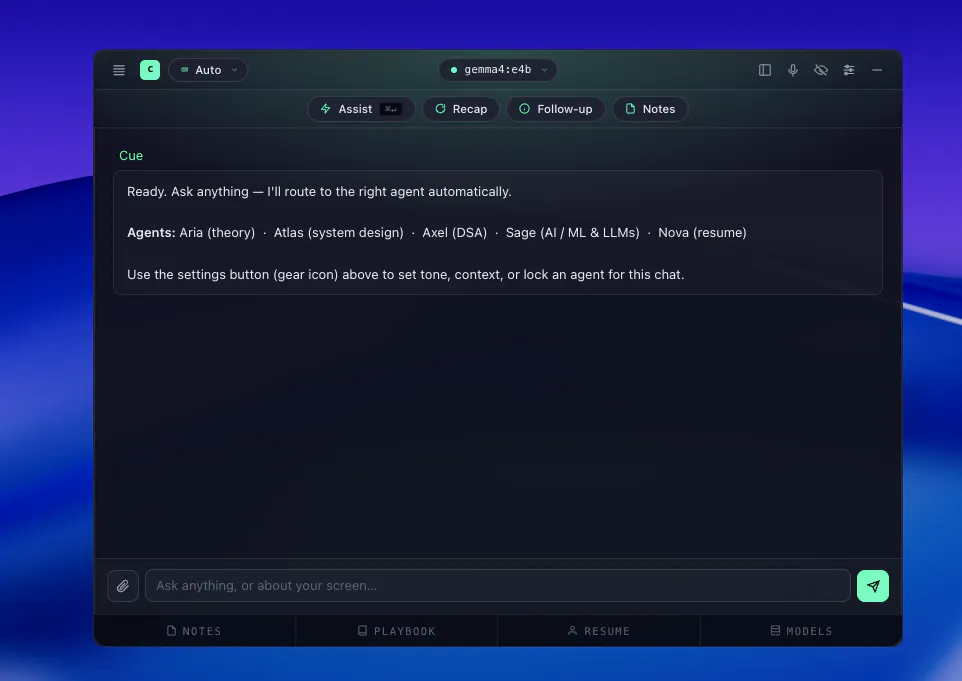Viewport: 962px width, 681px height.
Task: Click the text 'Sage (AI / ML & LLMs)'
Action: coord(572,233)
